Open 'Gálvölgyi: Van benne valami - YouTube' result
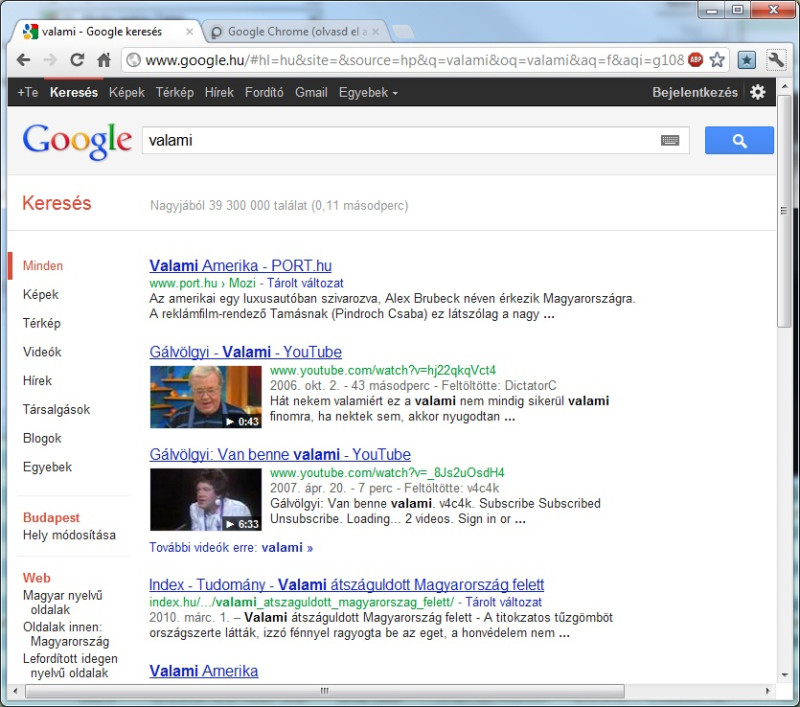This screenshot has width=800, height=707. tap(280, 454)
